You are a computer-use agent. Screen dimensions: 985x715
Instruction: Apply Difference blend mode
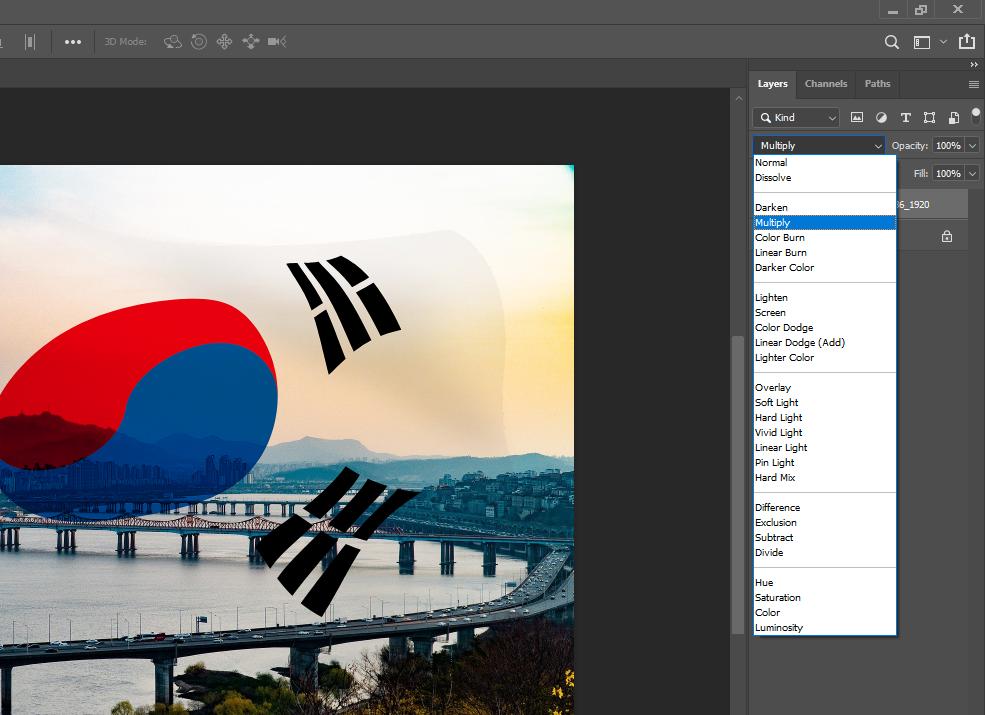click(824, 508)
